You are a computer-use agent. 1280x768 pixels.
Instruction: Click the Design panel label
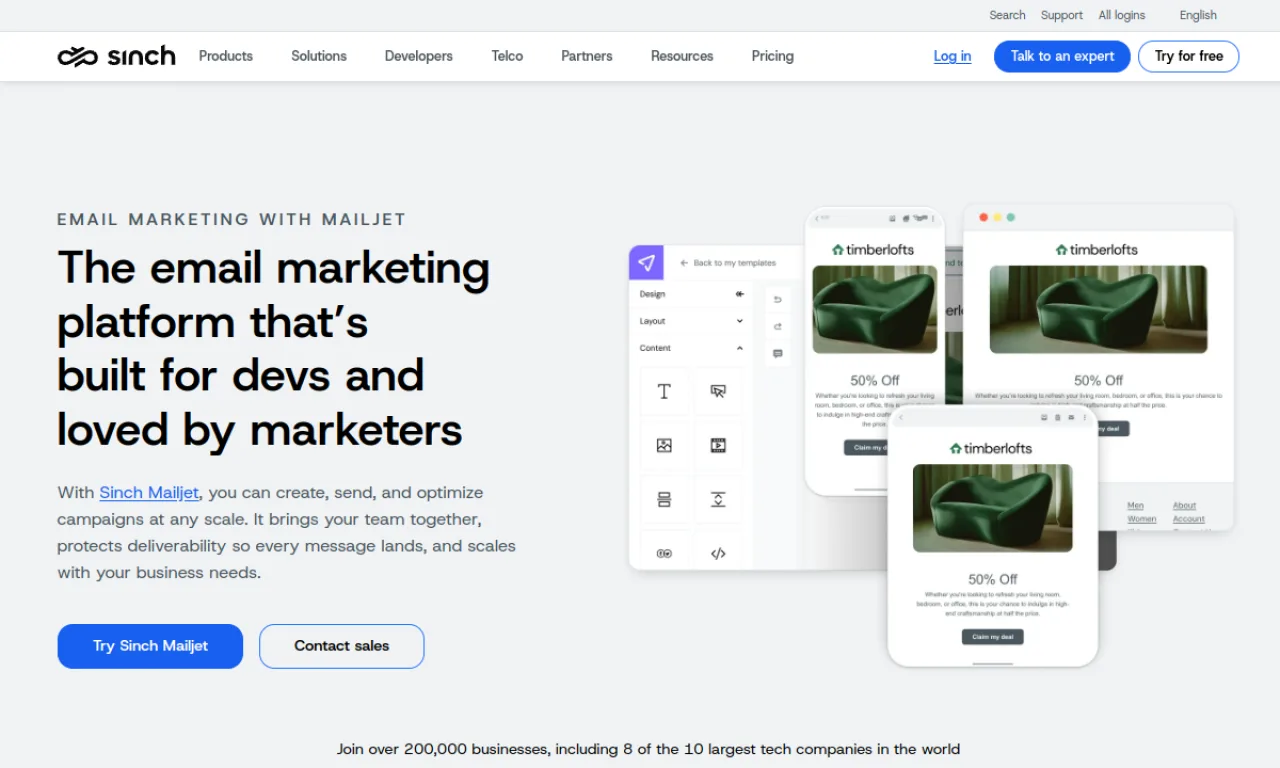652,294
